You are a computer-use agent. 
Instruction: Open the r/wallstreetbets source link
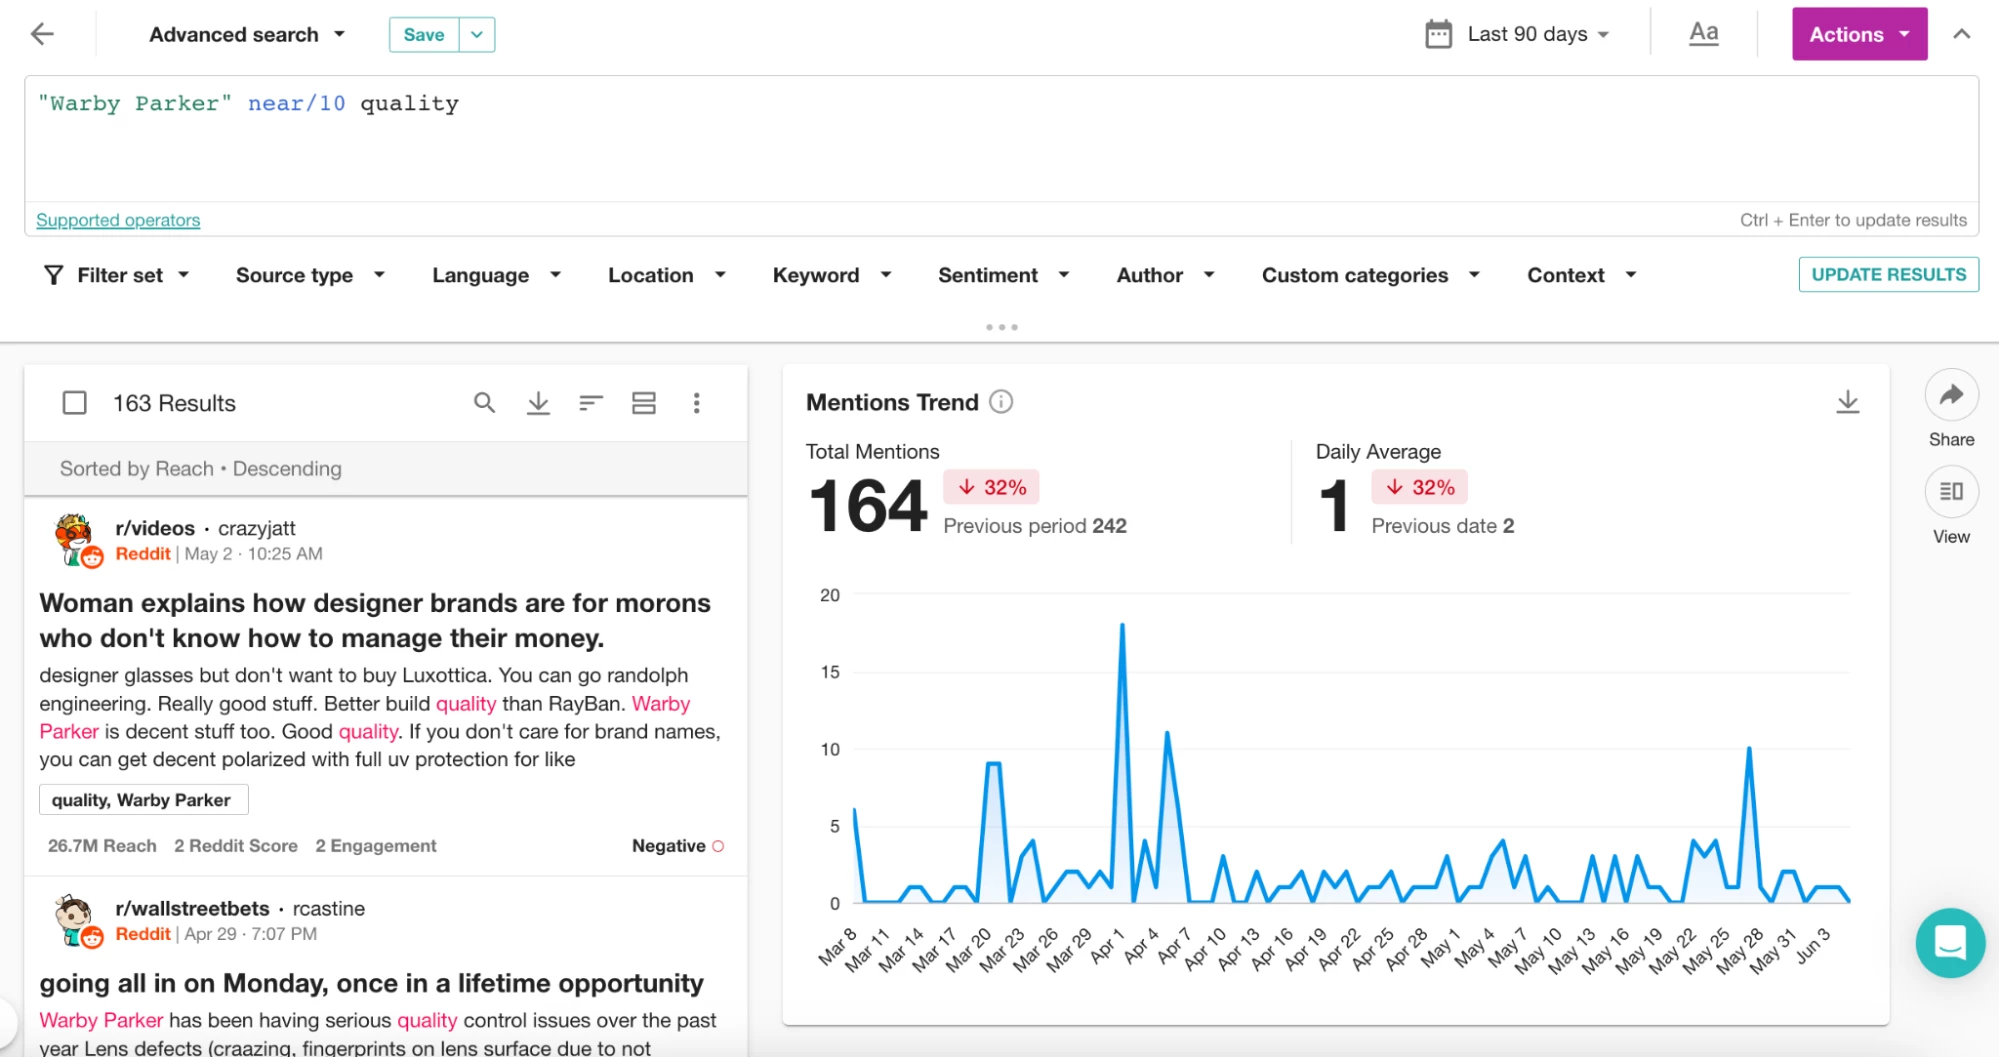coord(192,908)
